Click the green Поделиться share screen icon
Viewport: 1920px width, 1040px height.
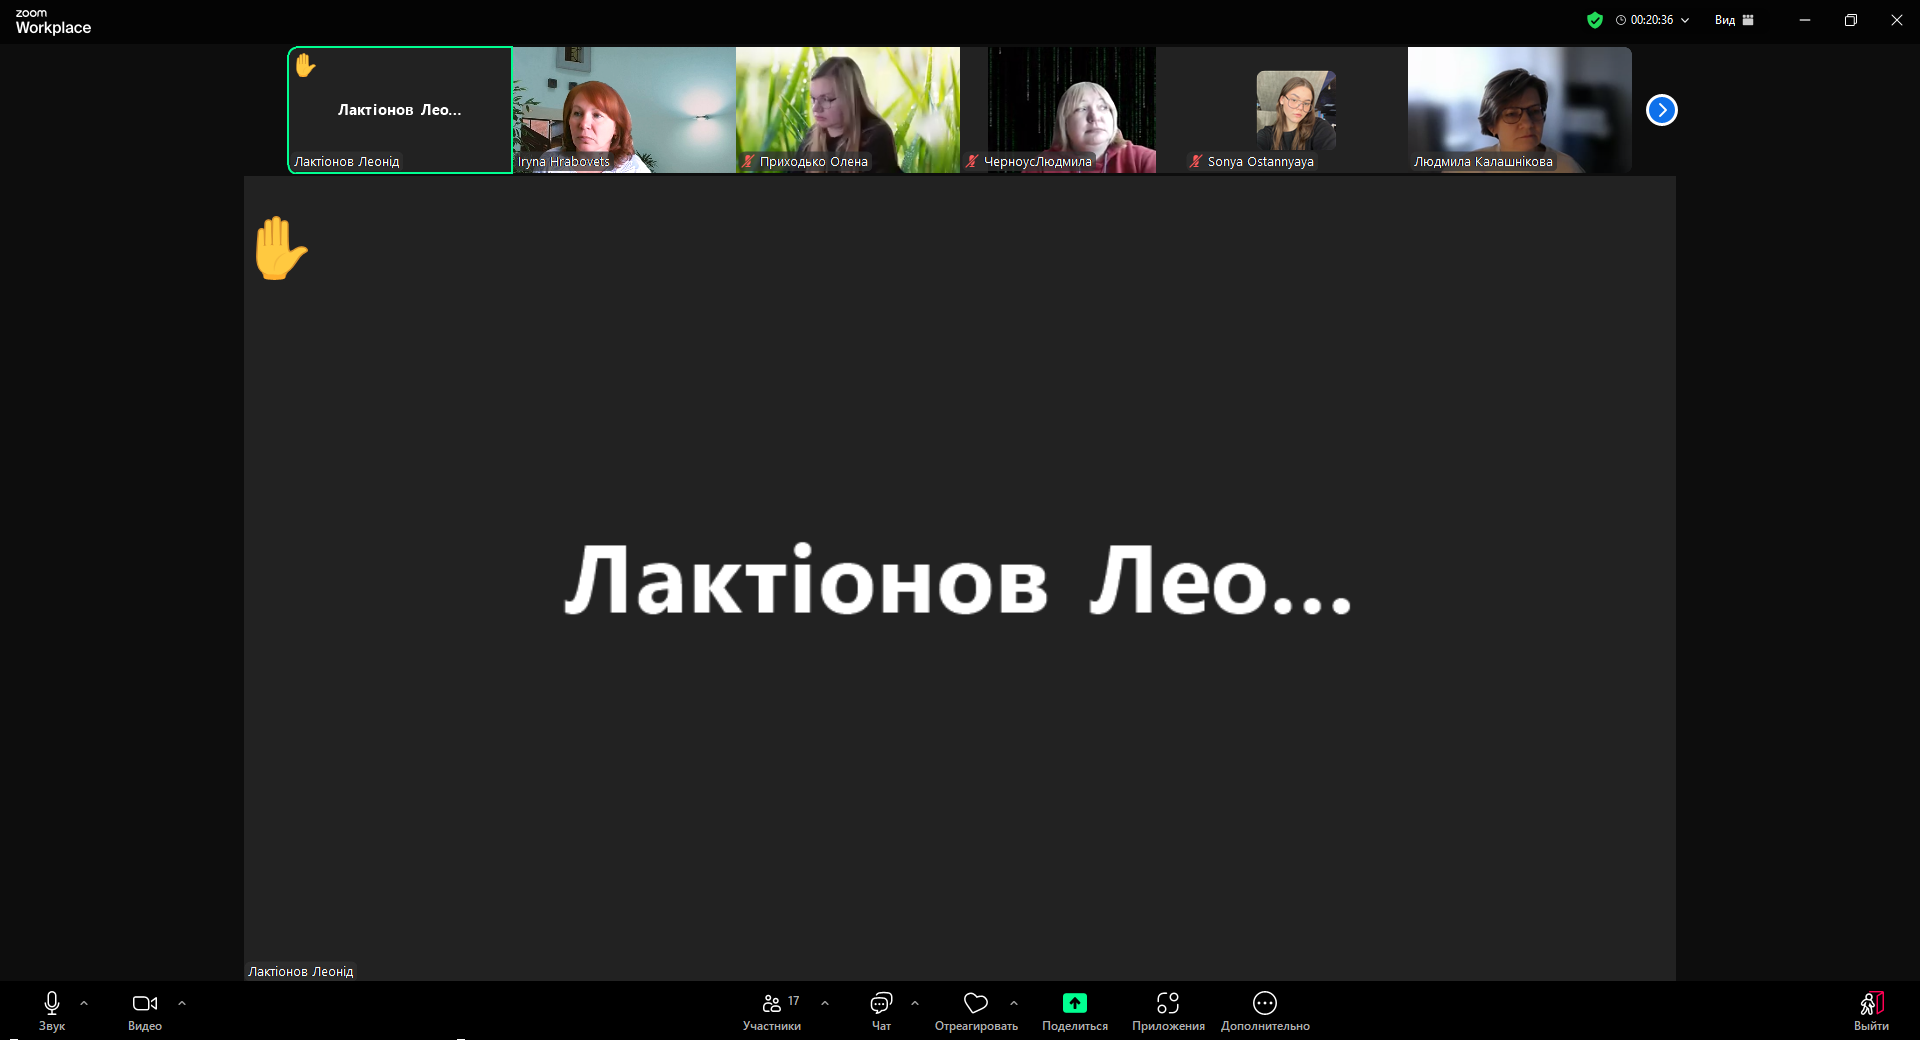1075,1003
